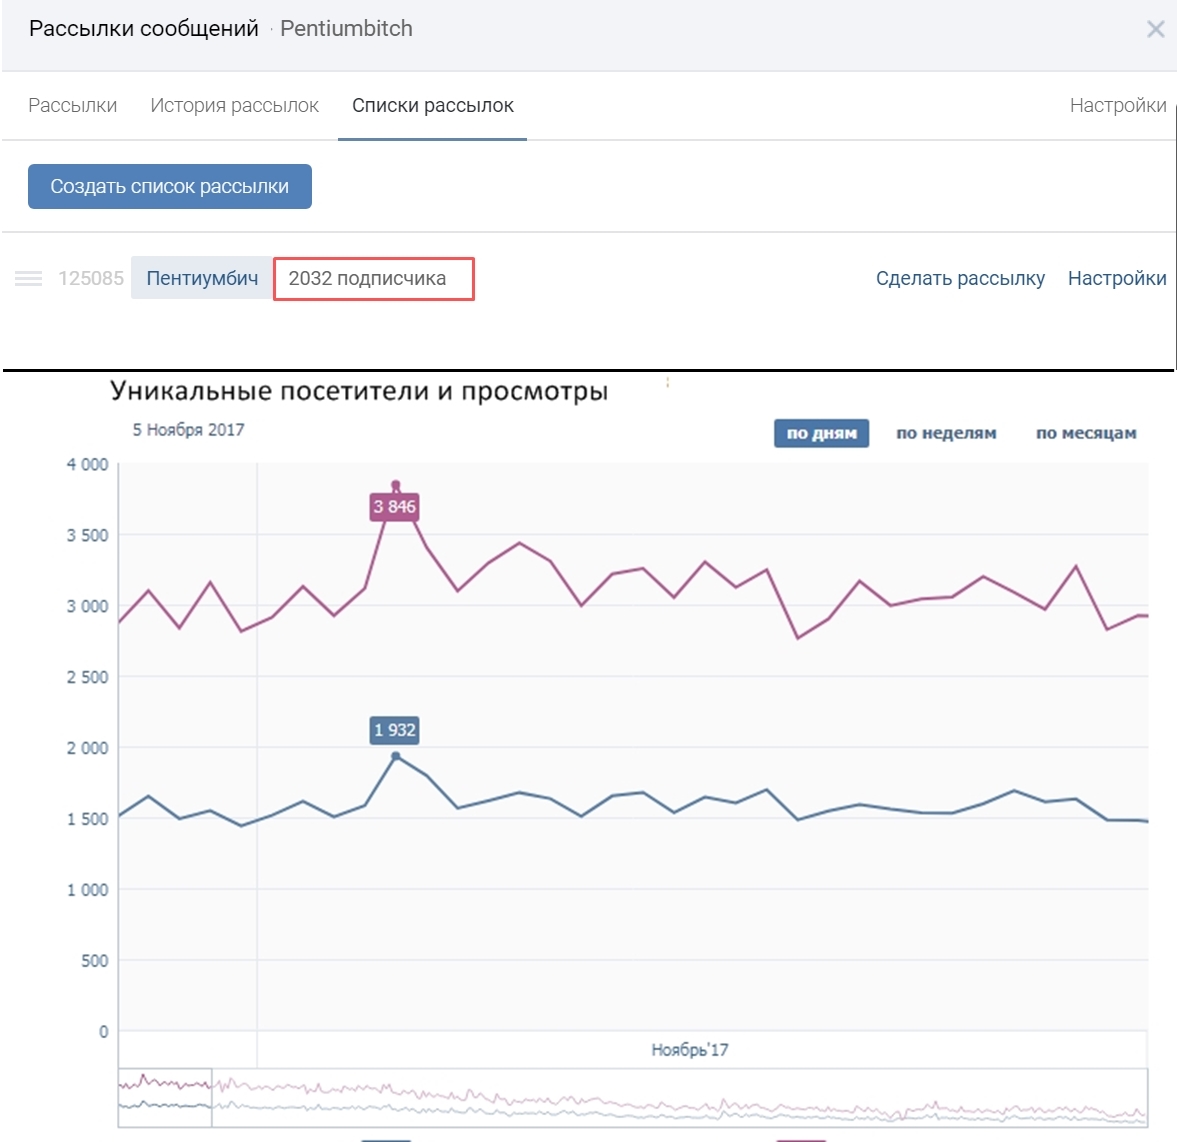Switch the chart to по месяцам view
1177x1142 pixels.
(1086, 433)
